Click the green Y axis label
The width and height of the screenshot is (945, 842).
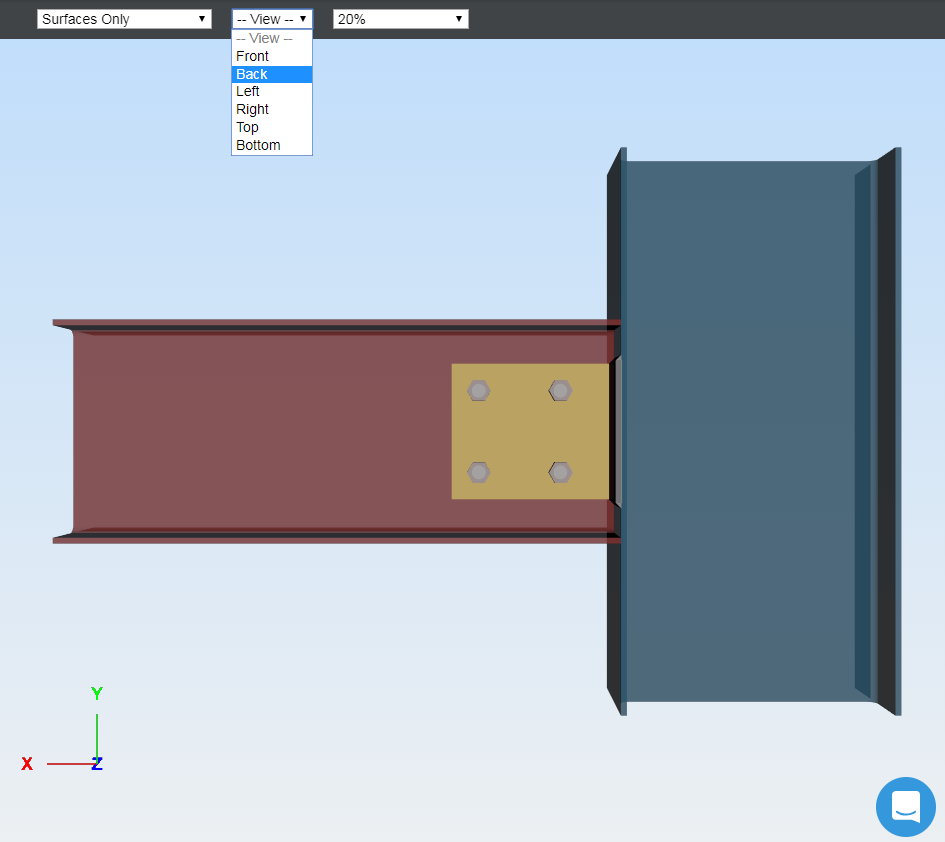96,693
